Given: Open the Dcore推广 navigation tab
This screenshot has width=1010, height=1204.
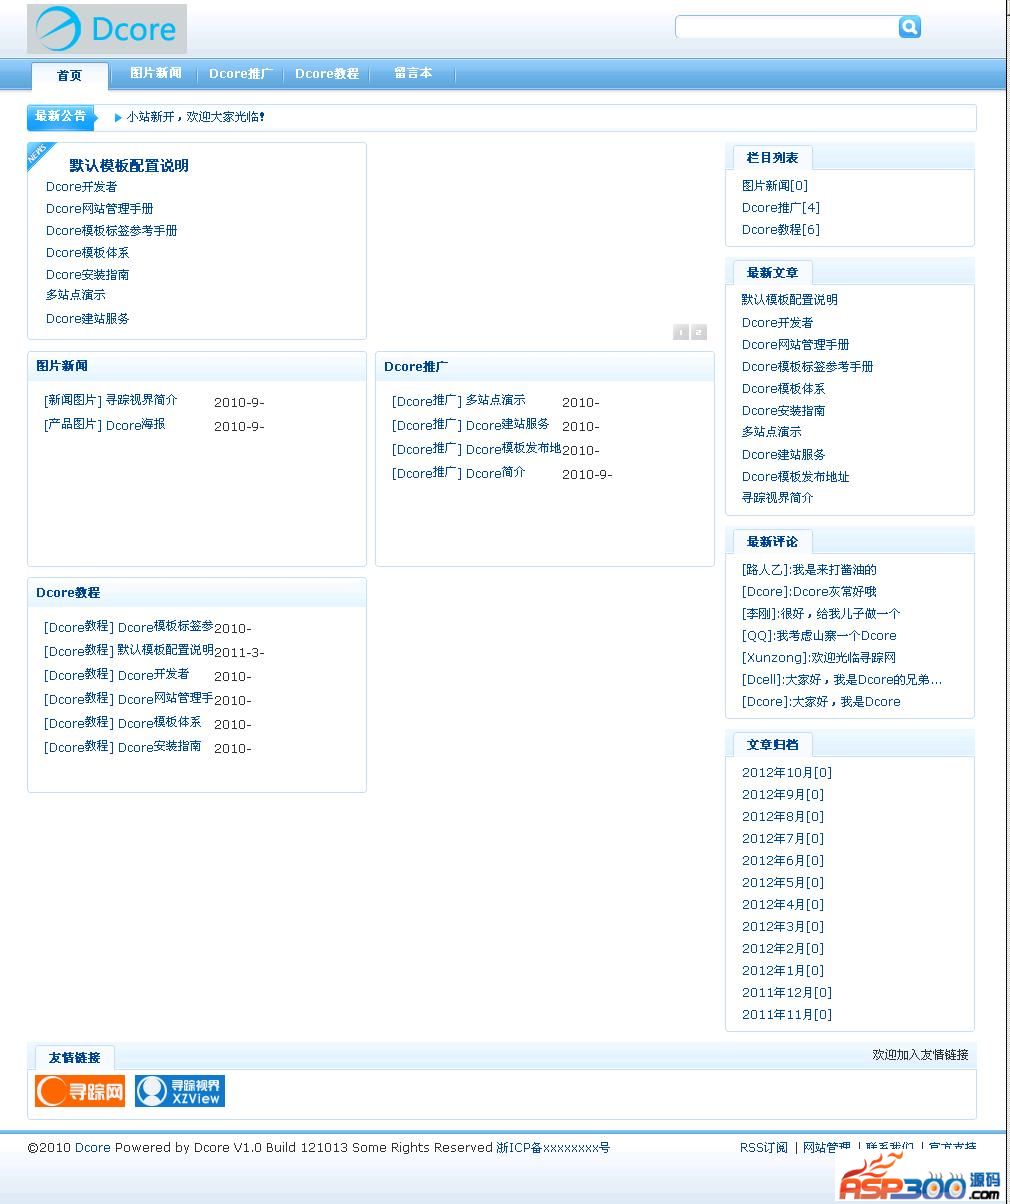Looking at the screenshot, I should 240,73.
